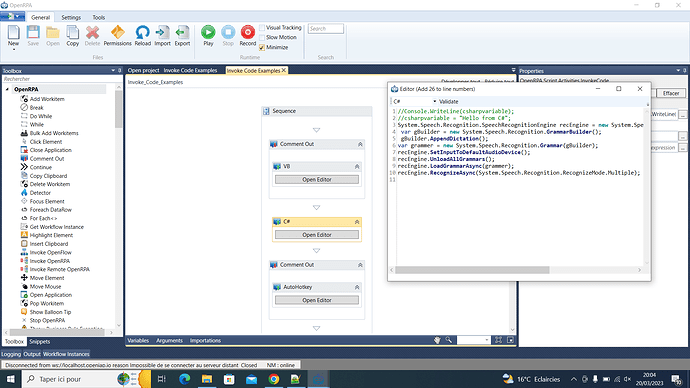Click the Toolbox vertical scrollbar thumb
This screenshot has height=388, width=690.
[118, 110]
